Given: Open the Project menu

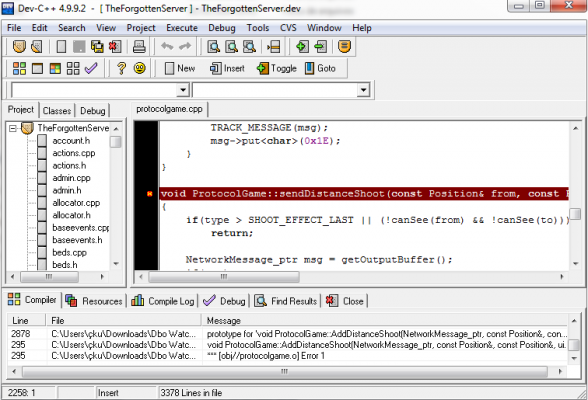Looking at the screenshot, I should coord(141,28).
